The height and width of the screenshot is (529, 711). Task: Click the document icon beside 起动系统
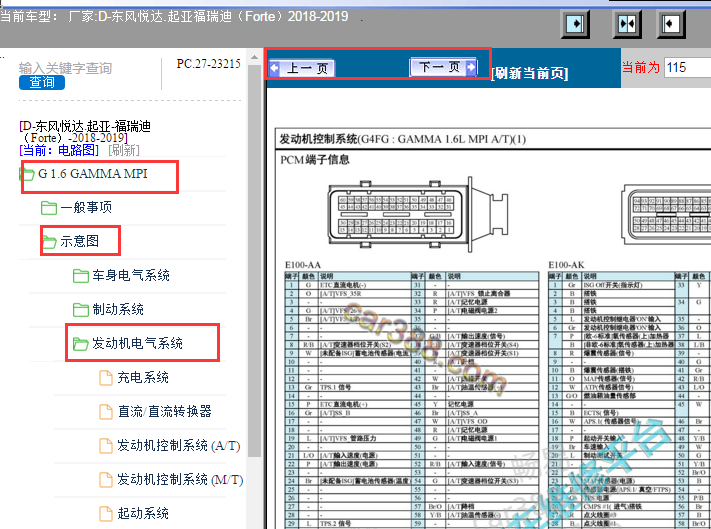106,514
